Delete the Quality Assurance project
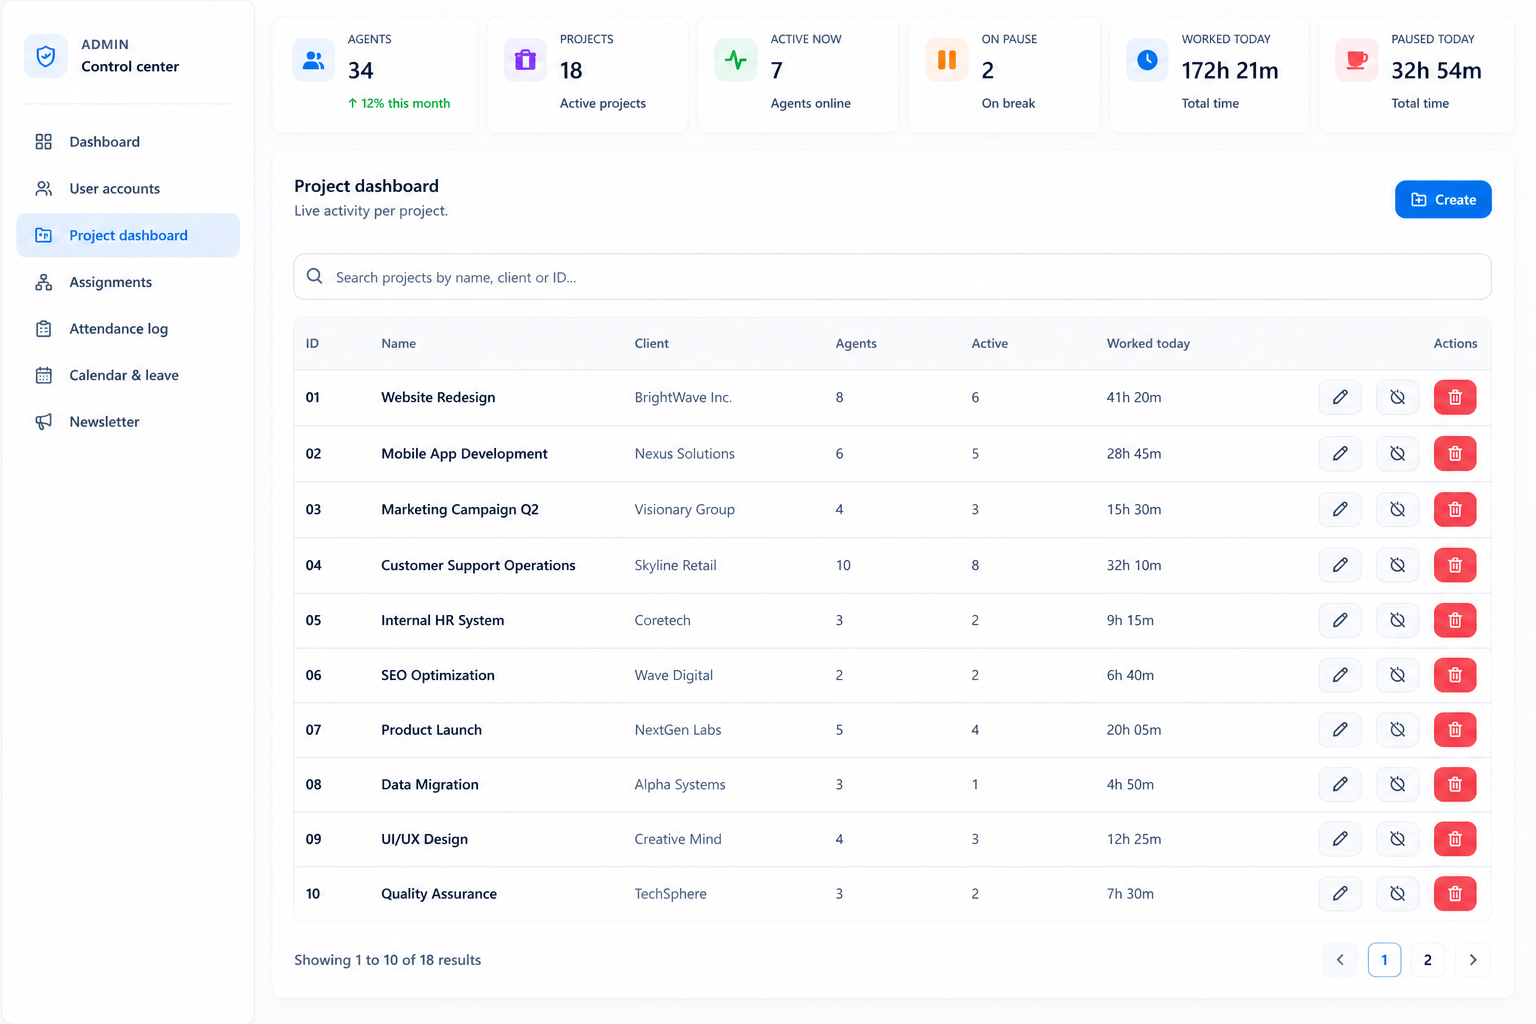This screenshot has width=1536, height=1024. [x=1455, y=894]
